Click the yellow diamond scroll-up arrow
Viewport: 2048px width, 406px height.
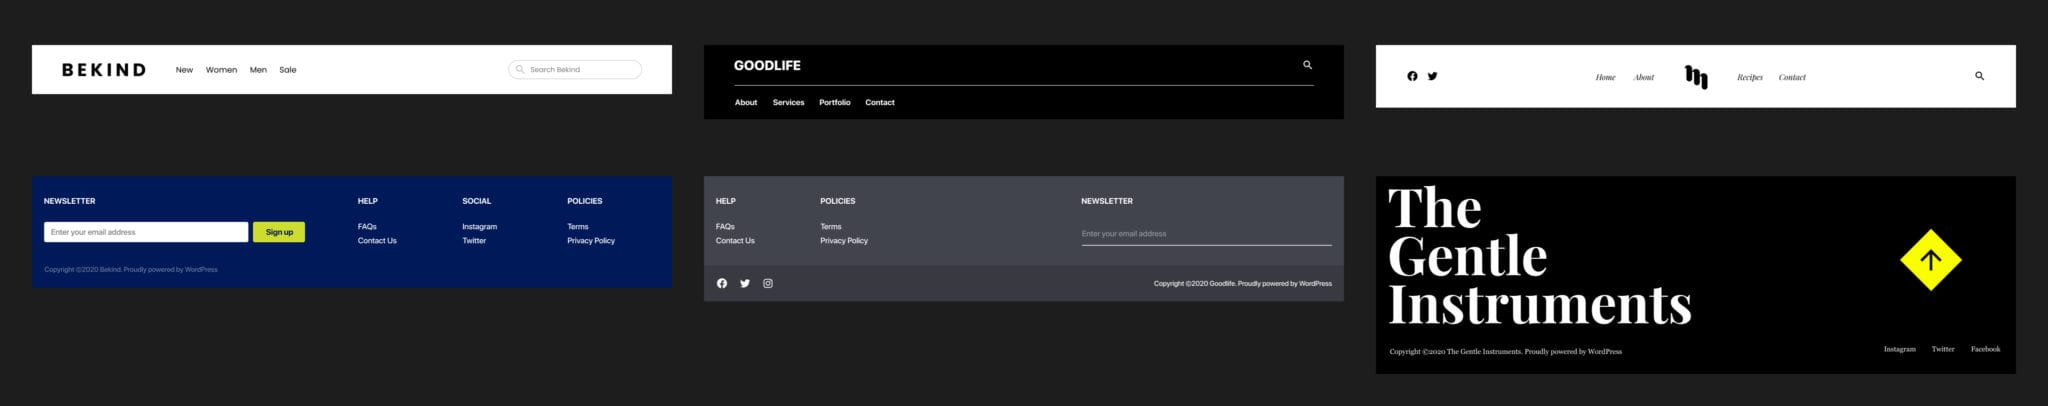(x=1930, y=260)
